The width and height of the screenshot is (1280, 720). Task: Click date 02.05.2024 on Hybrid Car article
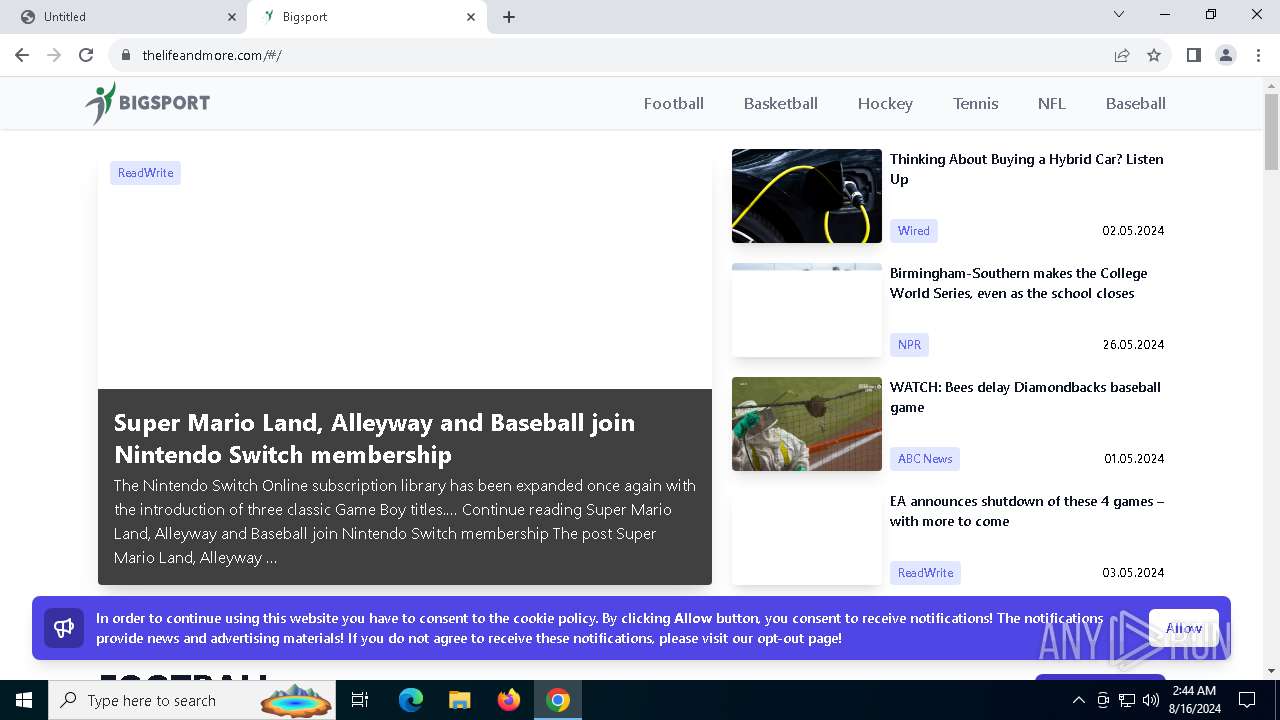(1133, 231)
